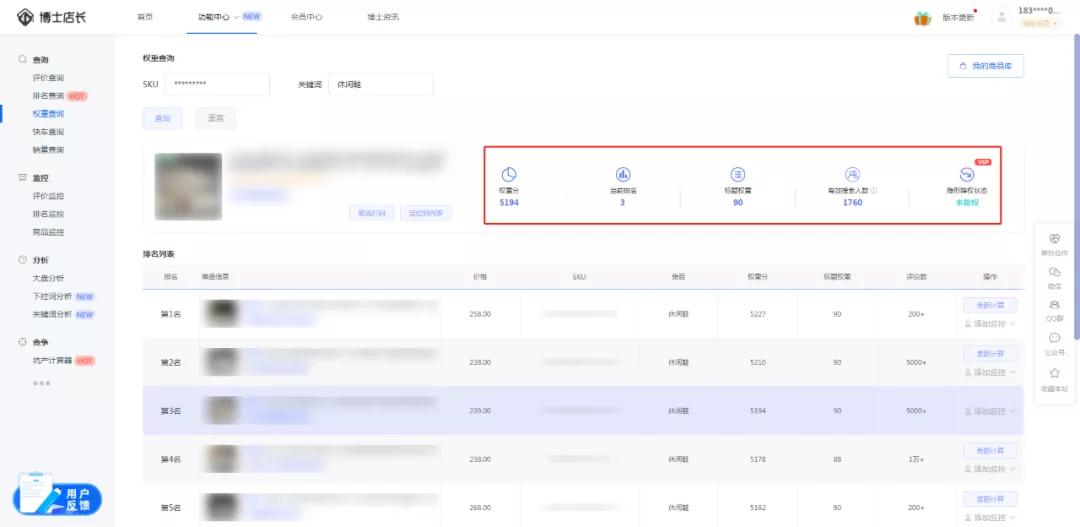Open the gift box icon
The image size is (1080, 527).
pyautogui.click(x=922, y=18)
